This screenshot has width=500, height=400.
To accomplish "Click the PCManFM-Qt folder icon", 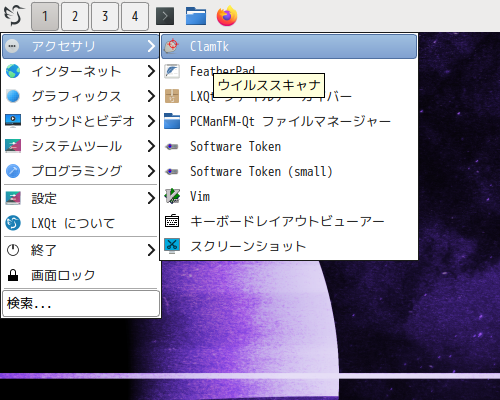I will click(x=172, y=121).
